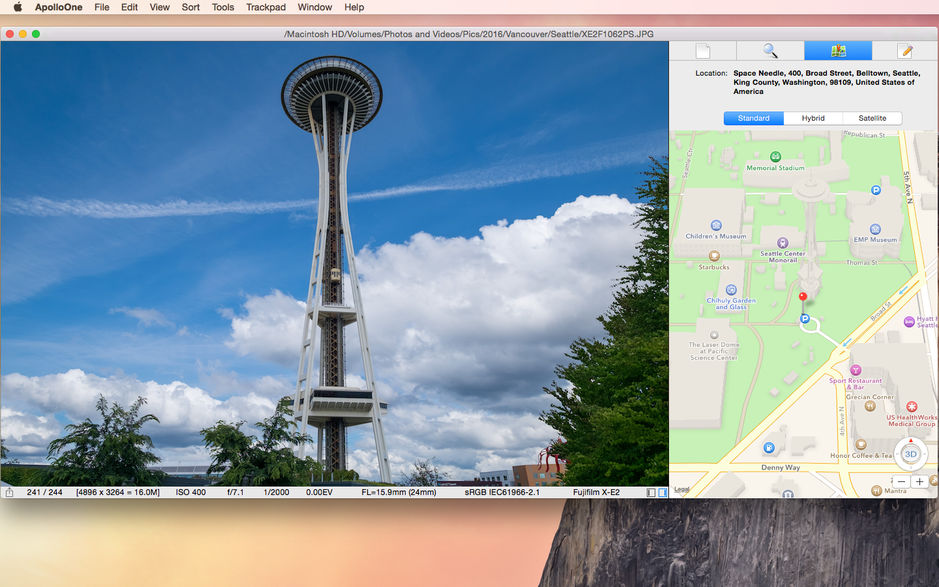Open the Trackpad menu
The height and width of the screenshot is (587, 939).
click(x=265, y=7)
